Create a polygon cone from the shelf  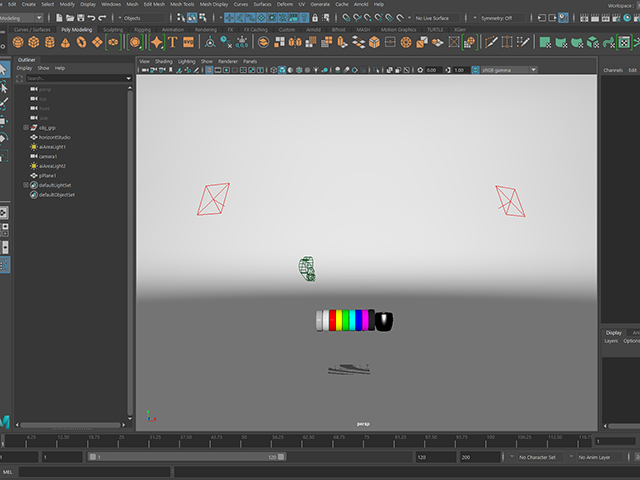tap(65, 42)
